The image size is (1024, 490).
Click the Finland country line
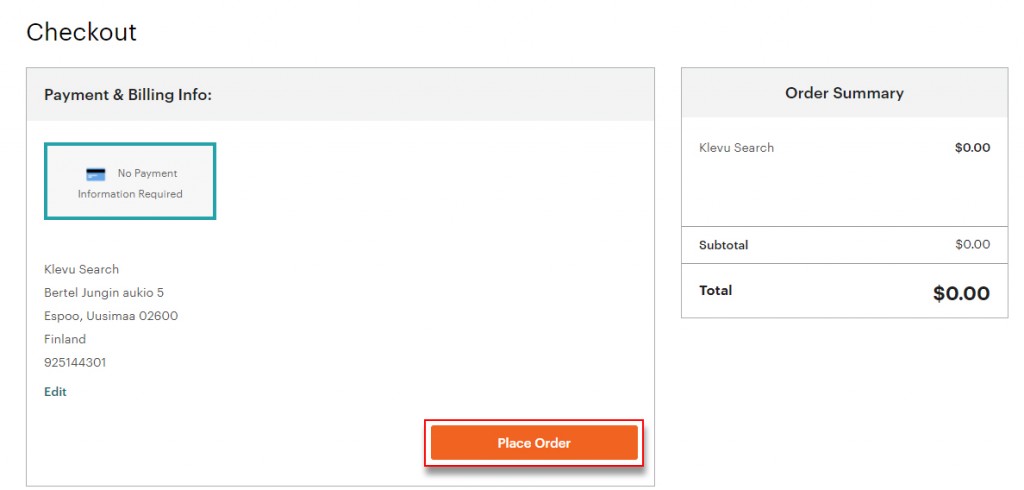point(65,339)
